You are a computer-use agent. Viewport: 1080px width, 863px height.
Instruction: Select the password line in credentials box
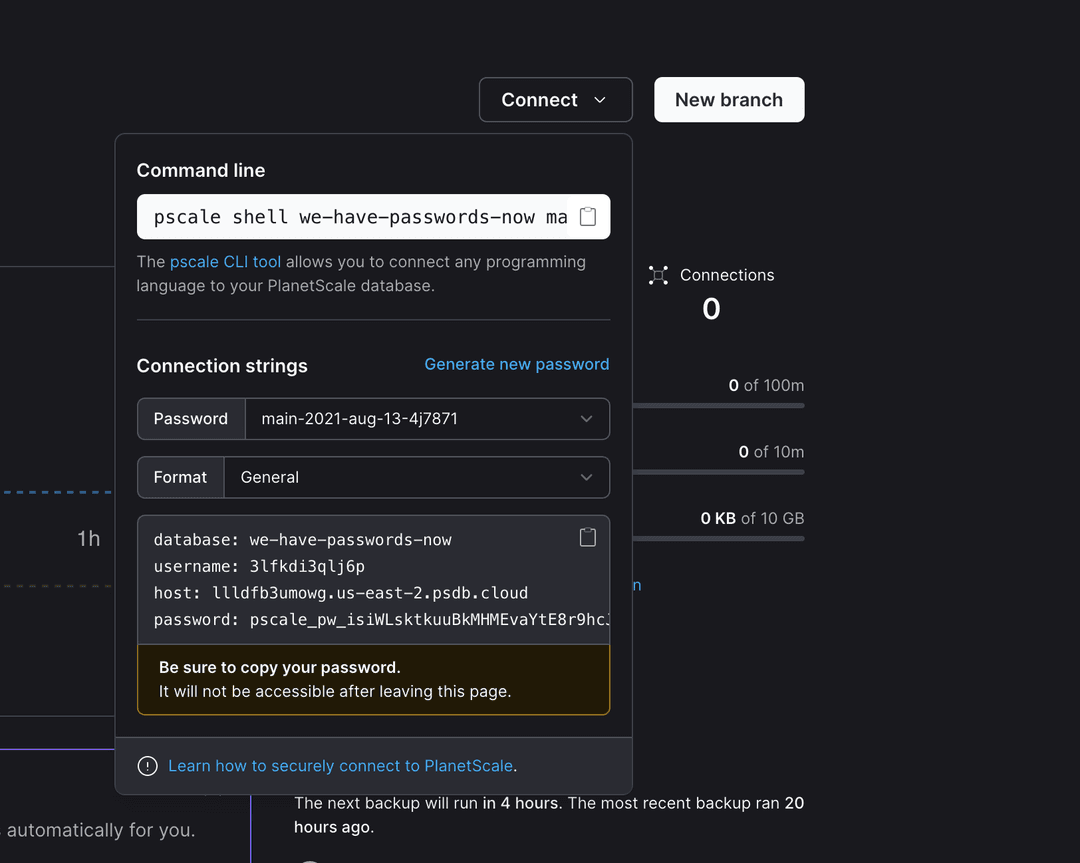[380, 620]
